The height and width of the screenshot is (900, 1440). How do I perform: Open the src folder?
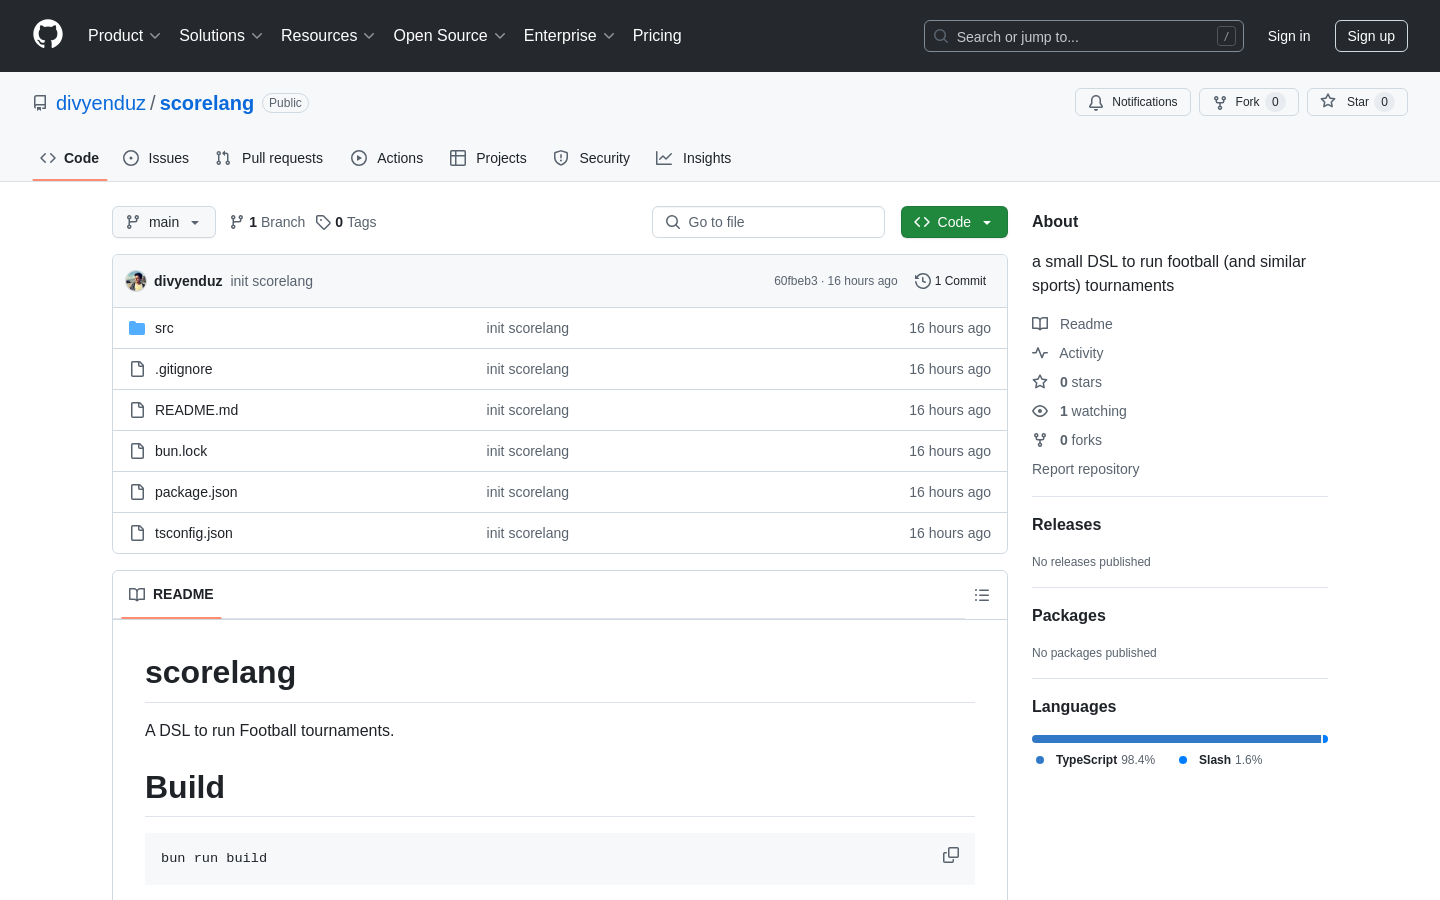[x=164, y=328]
